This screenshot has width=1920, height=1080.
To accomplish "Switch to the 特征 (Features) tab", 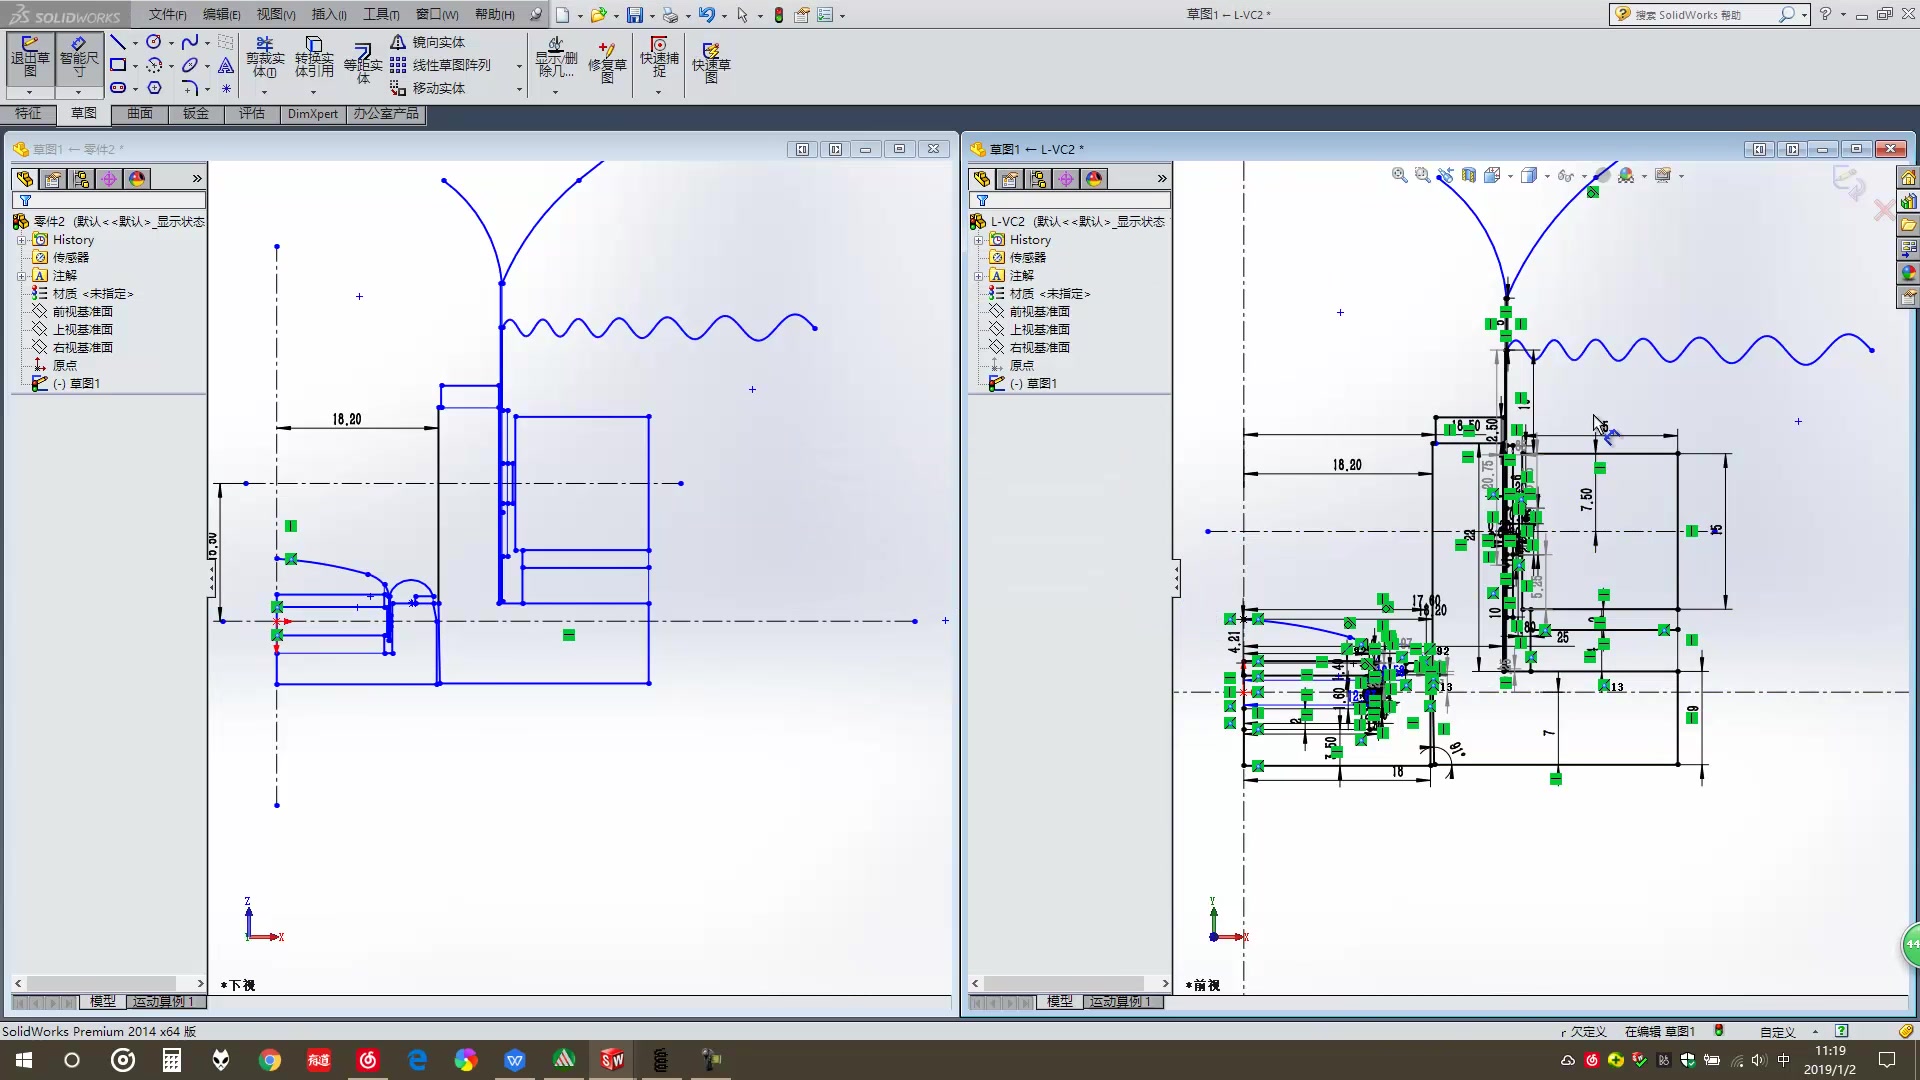I will coord(28,114).
